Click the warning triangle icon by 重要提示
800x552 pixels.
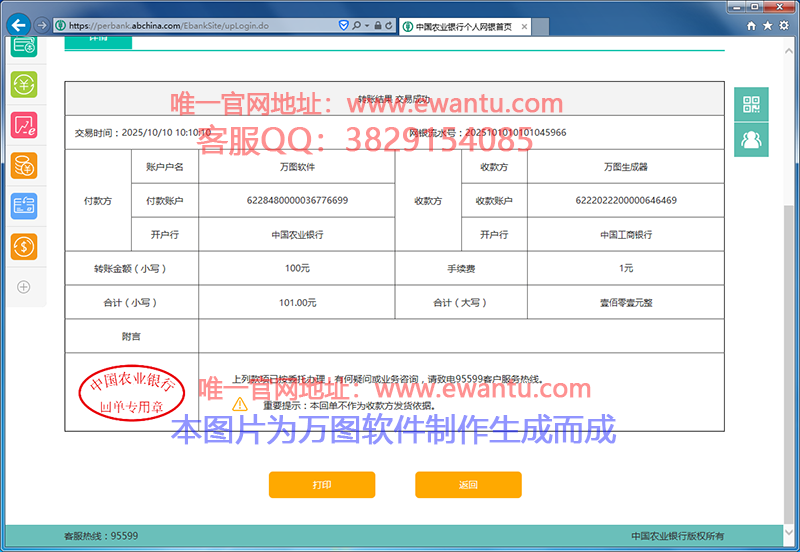[x=240, y=405]
